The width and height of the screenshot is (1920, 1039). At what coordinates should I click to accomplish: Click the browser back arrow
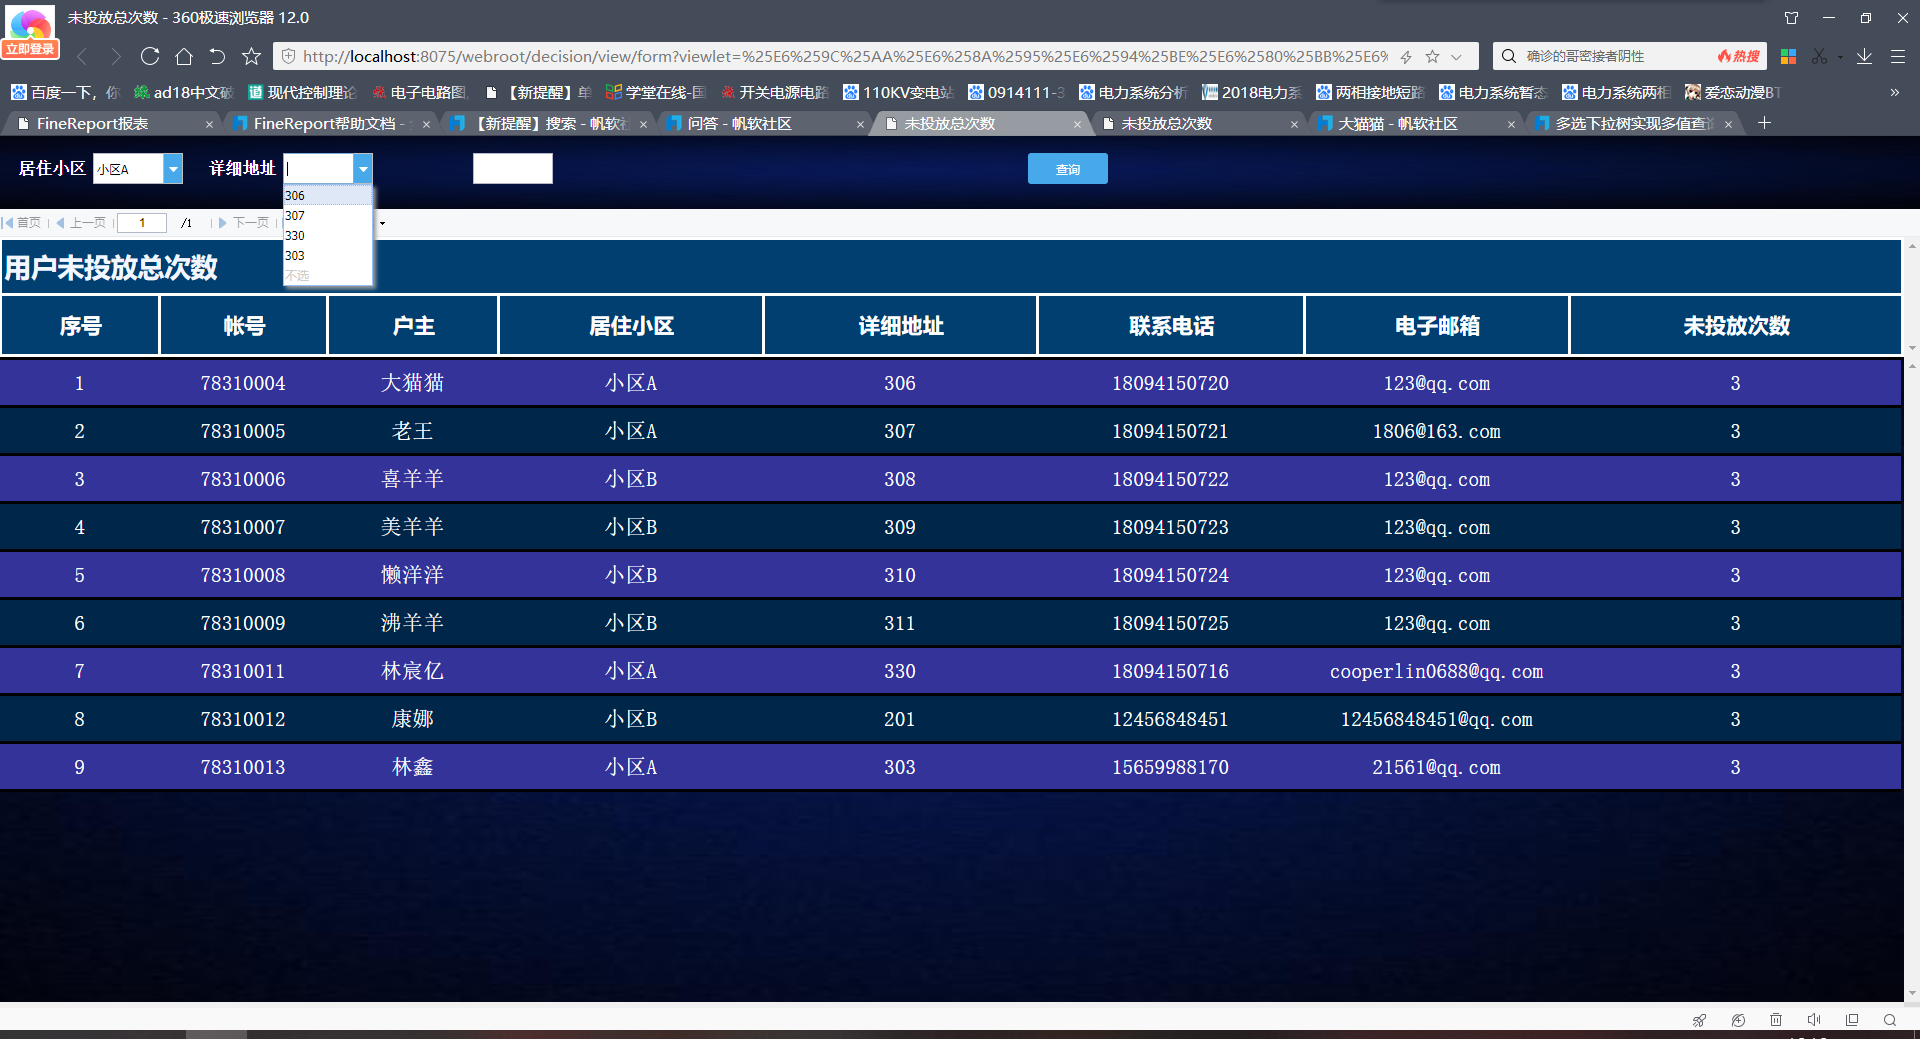[83, 56]
